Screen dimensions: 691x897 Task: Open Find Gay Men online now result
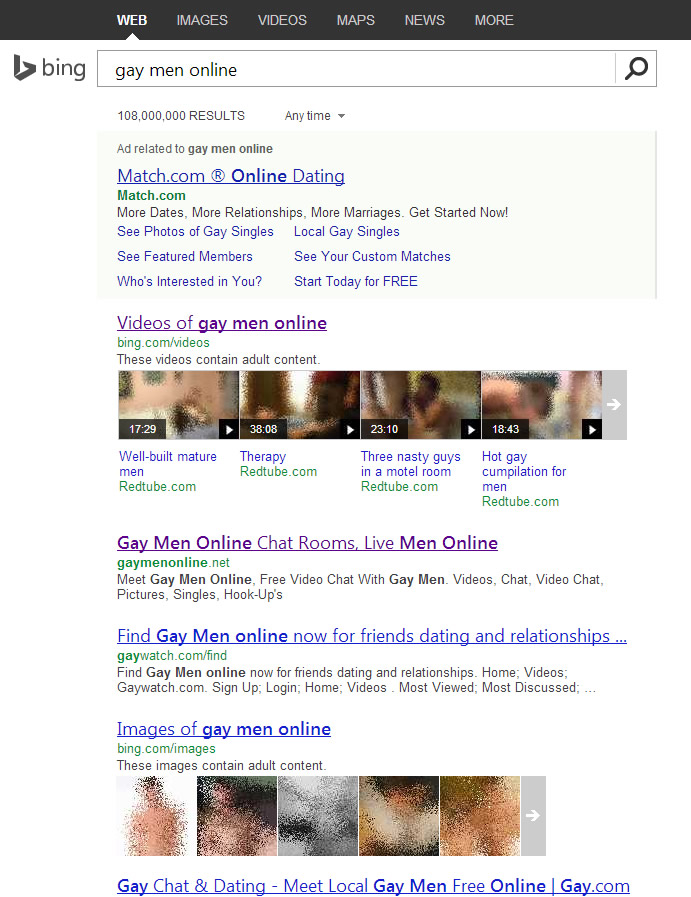pyautogui.click(x=372, y=636)
